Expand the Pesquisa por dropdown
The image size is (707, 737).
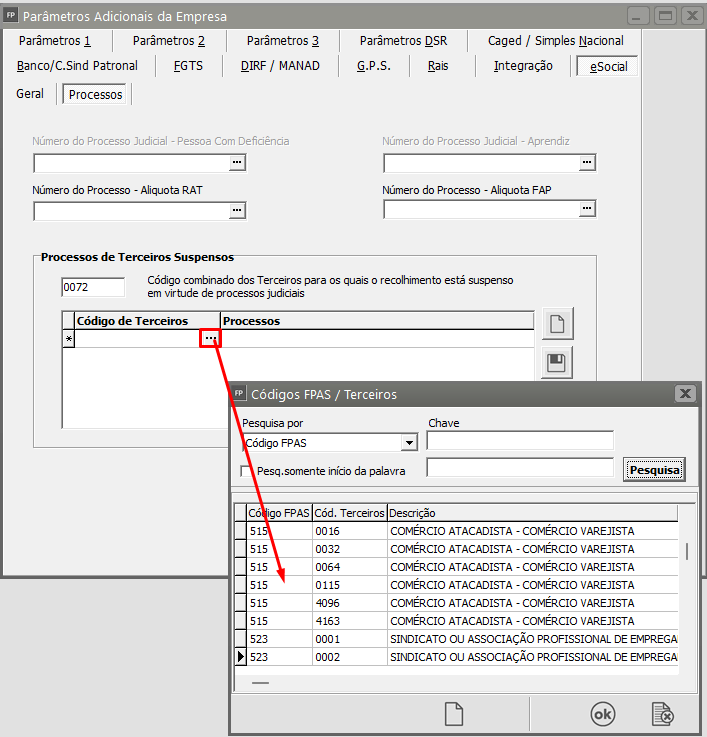[409, 442]
